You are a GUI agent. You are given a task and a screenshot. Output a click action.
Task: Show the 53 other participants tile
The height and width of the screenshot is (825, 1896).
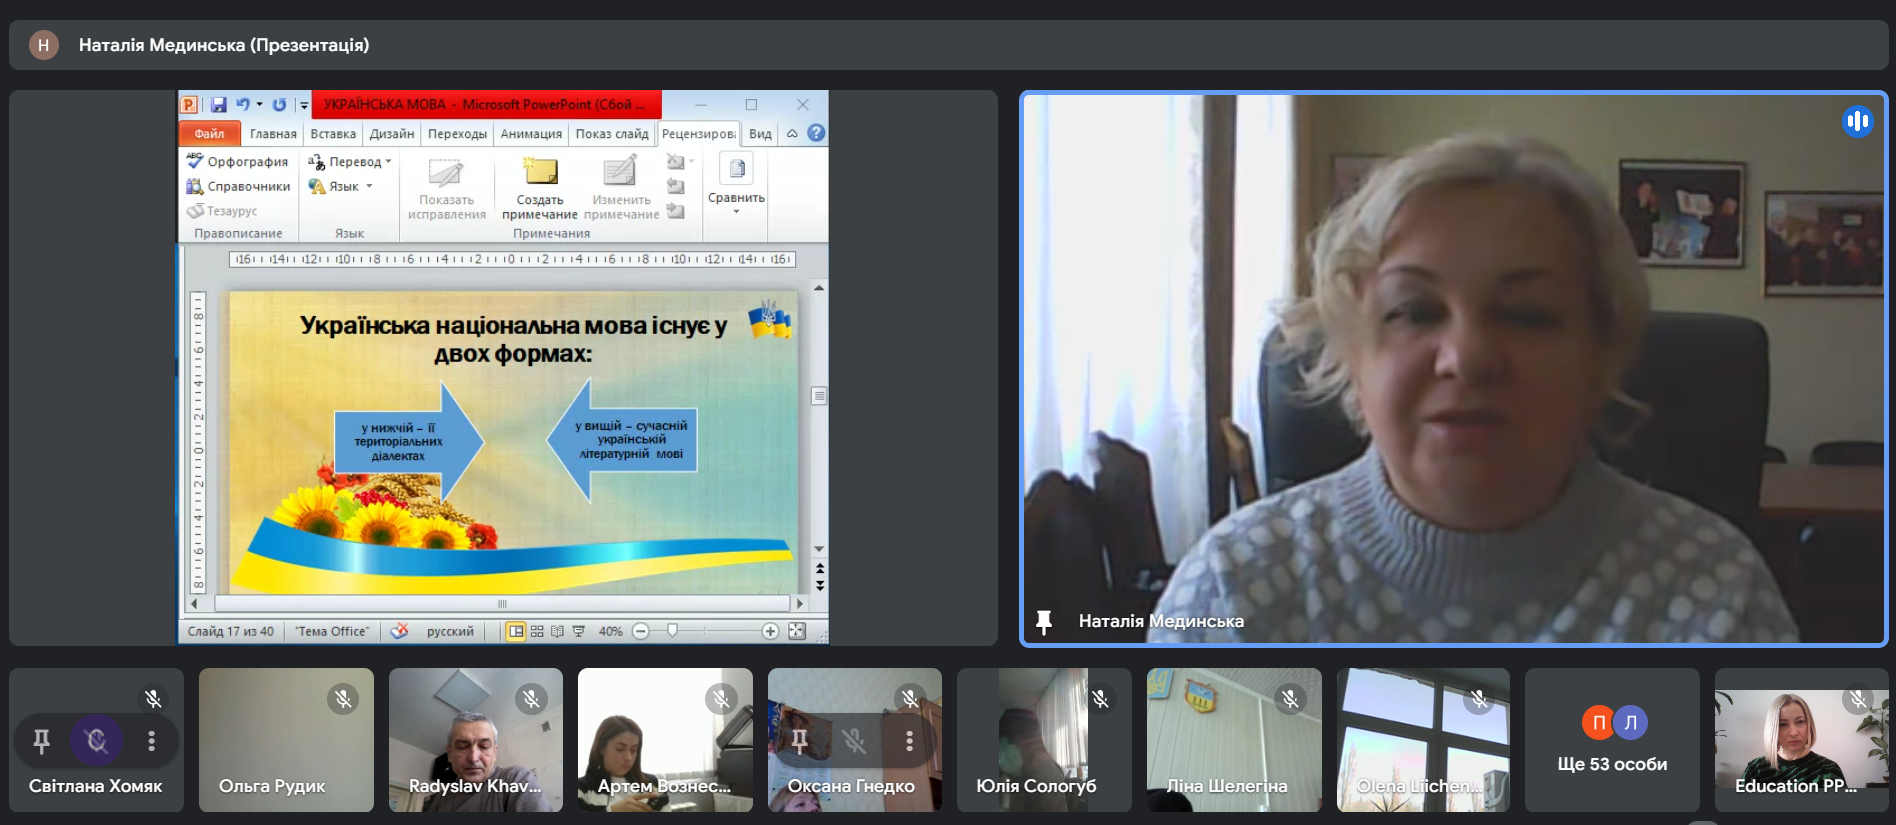pos(1612,741)
